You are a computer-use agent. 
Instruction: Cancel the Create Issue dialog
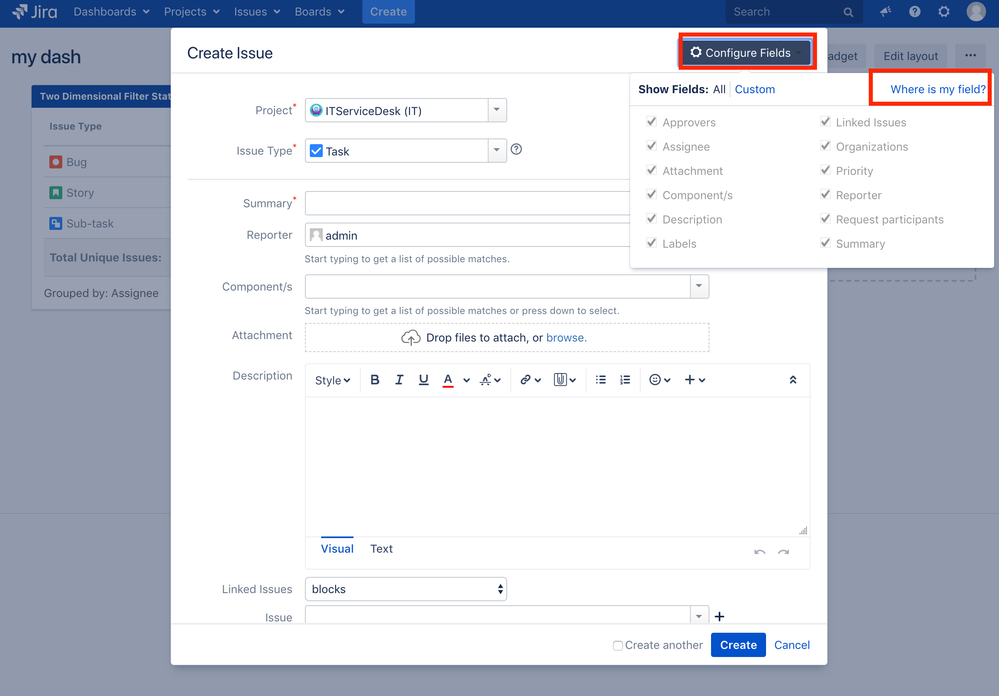point(792,645)
